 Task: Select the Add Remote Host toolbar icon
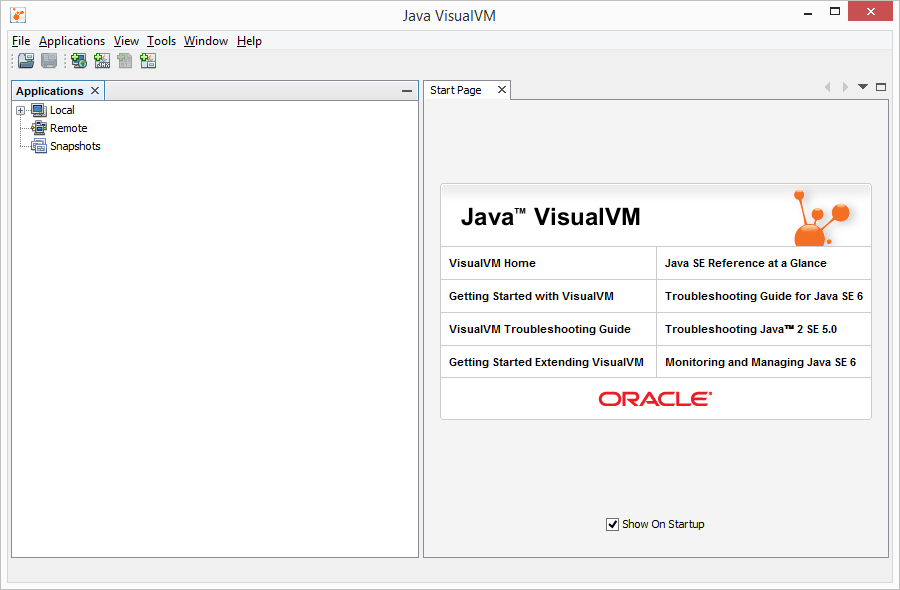point(78,60)
